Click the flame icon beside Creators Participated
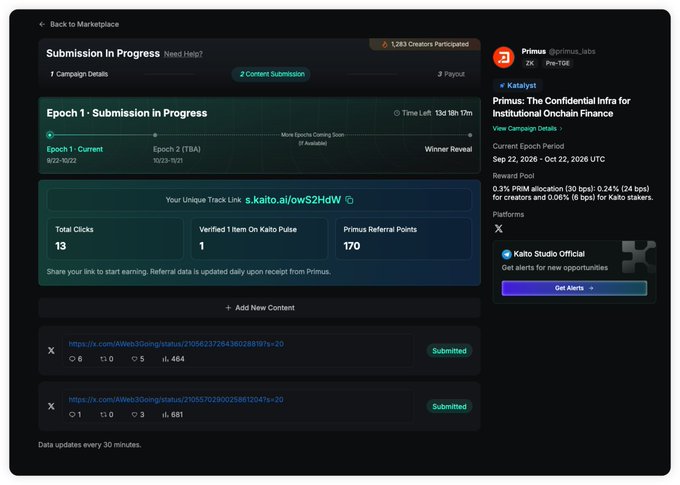 point(384,44)
